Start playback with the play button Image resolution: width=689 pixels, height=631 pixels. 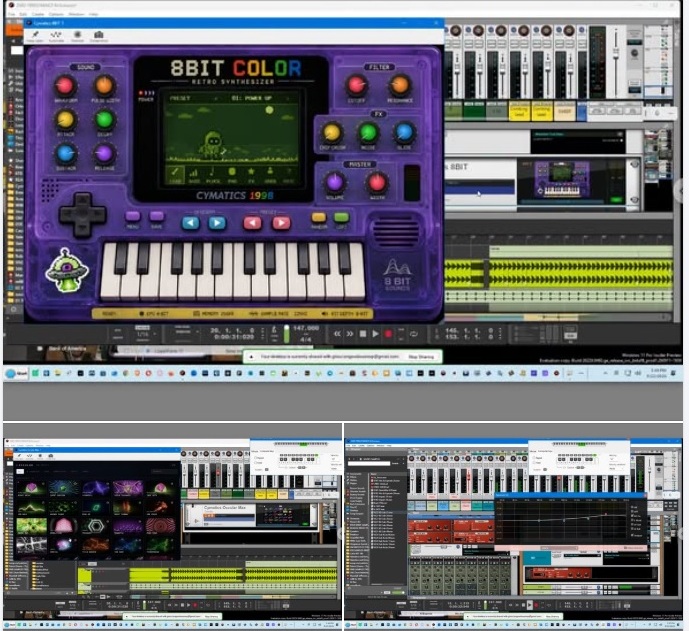tap(375, 334)
